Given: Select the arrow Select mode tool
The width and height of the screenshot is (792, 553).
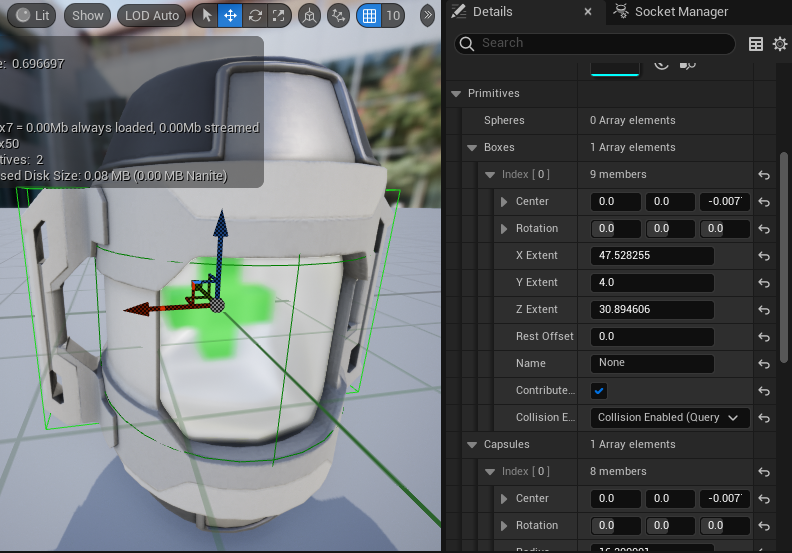Looking at the screenshot, I should click(206, 16).
